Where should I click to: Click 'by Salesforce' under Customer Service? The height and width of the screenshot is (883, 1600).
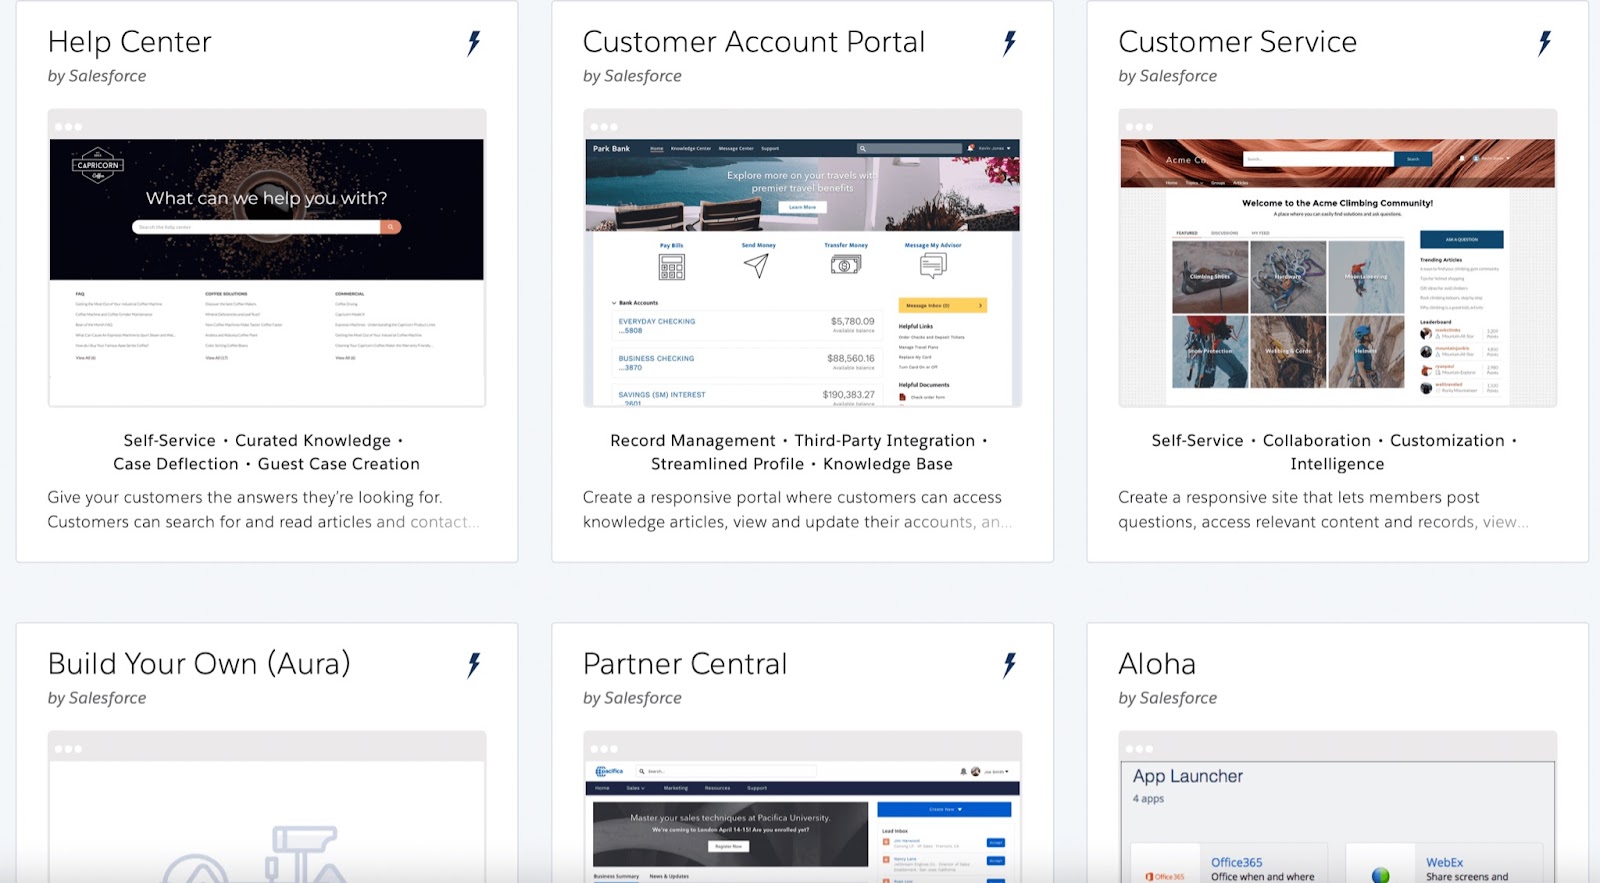[x=1168, y=76]
